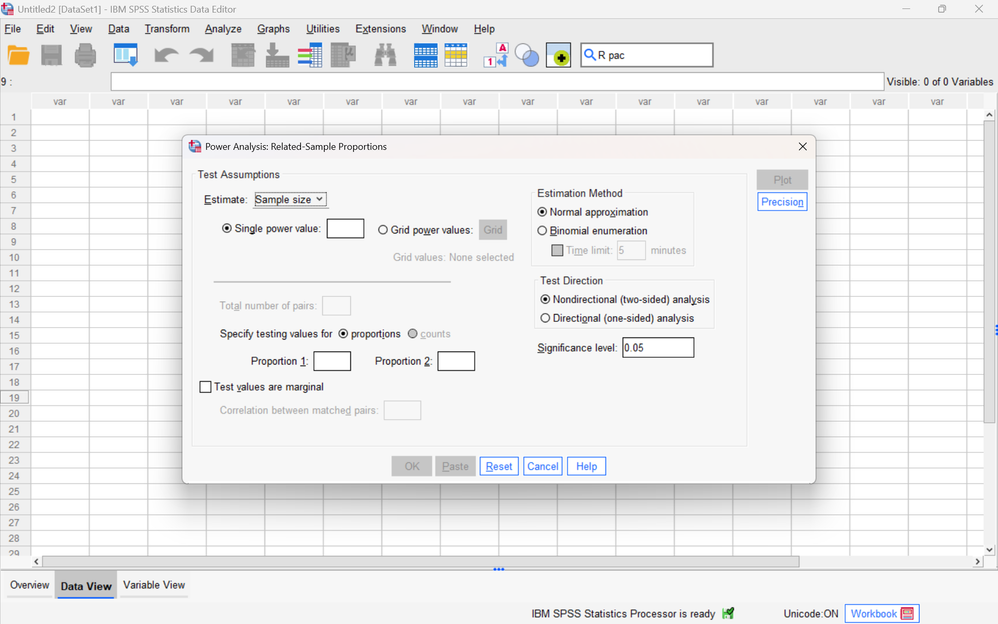Click the Select Cases toolbar icon

point(456,55)
